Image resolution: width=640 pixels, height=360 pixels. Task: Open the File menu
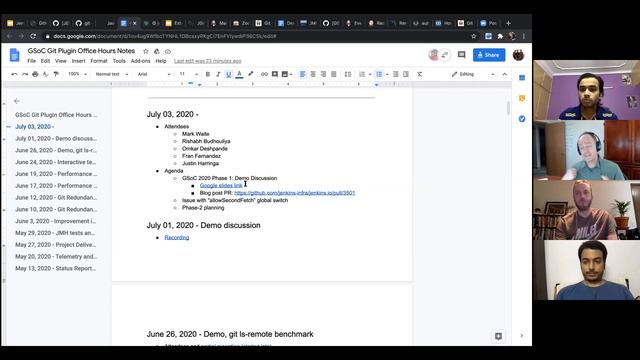[31, 61]
